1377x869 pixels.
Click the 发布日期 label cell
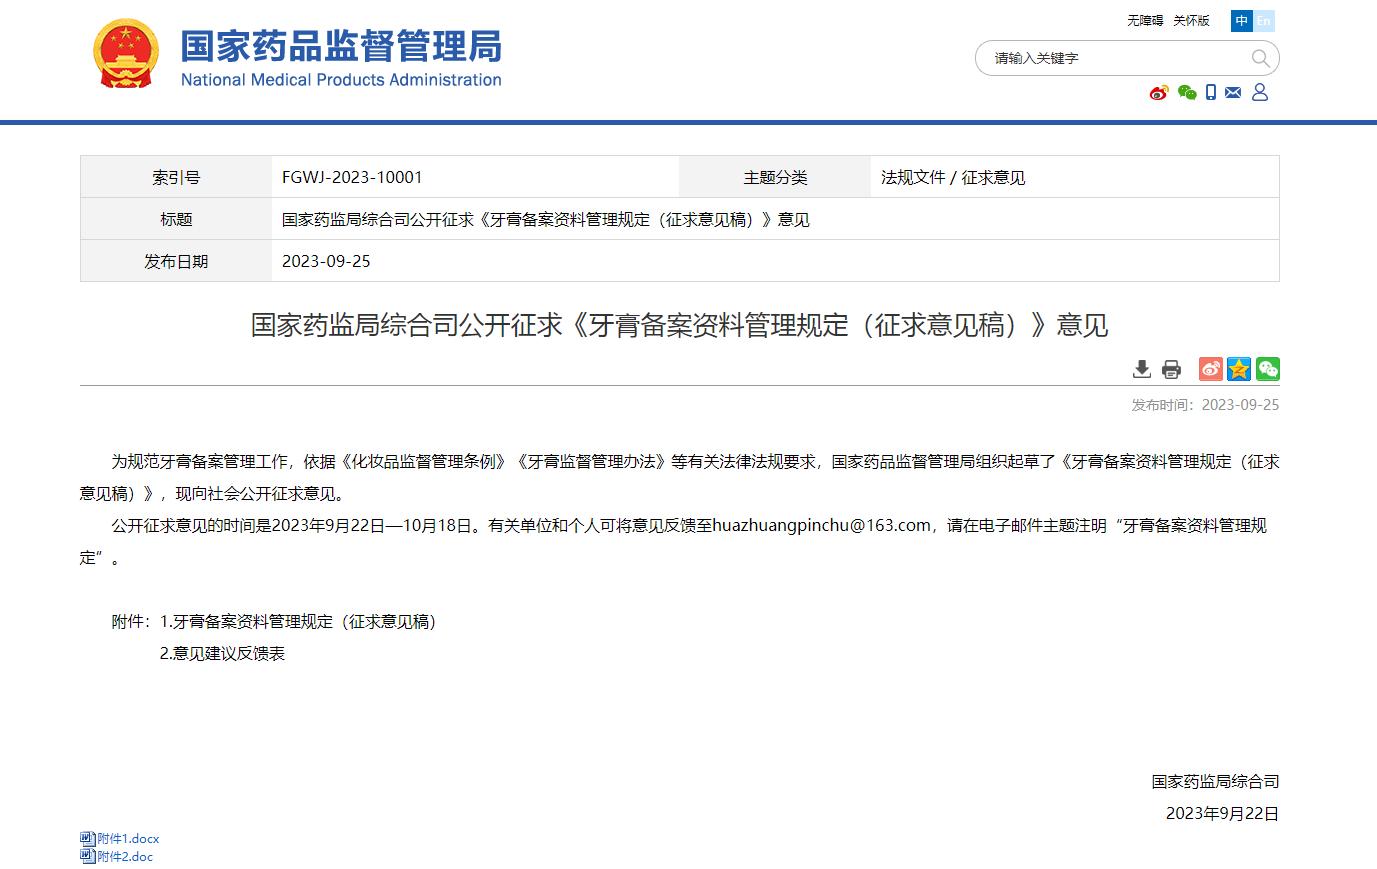(x=176, y=261)
